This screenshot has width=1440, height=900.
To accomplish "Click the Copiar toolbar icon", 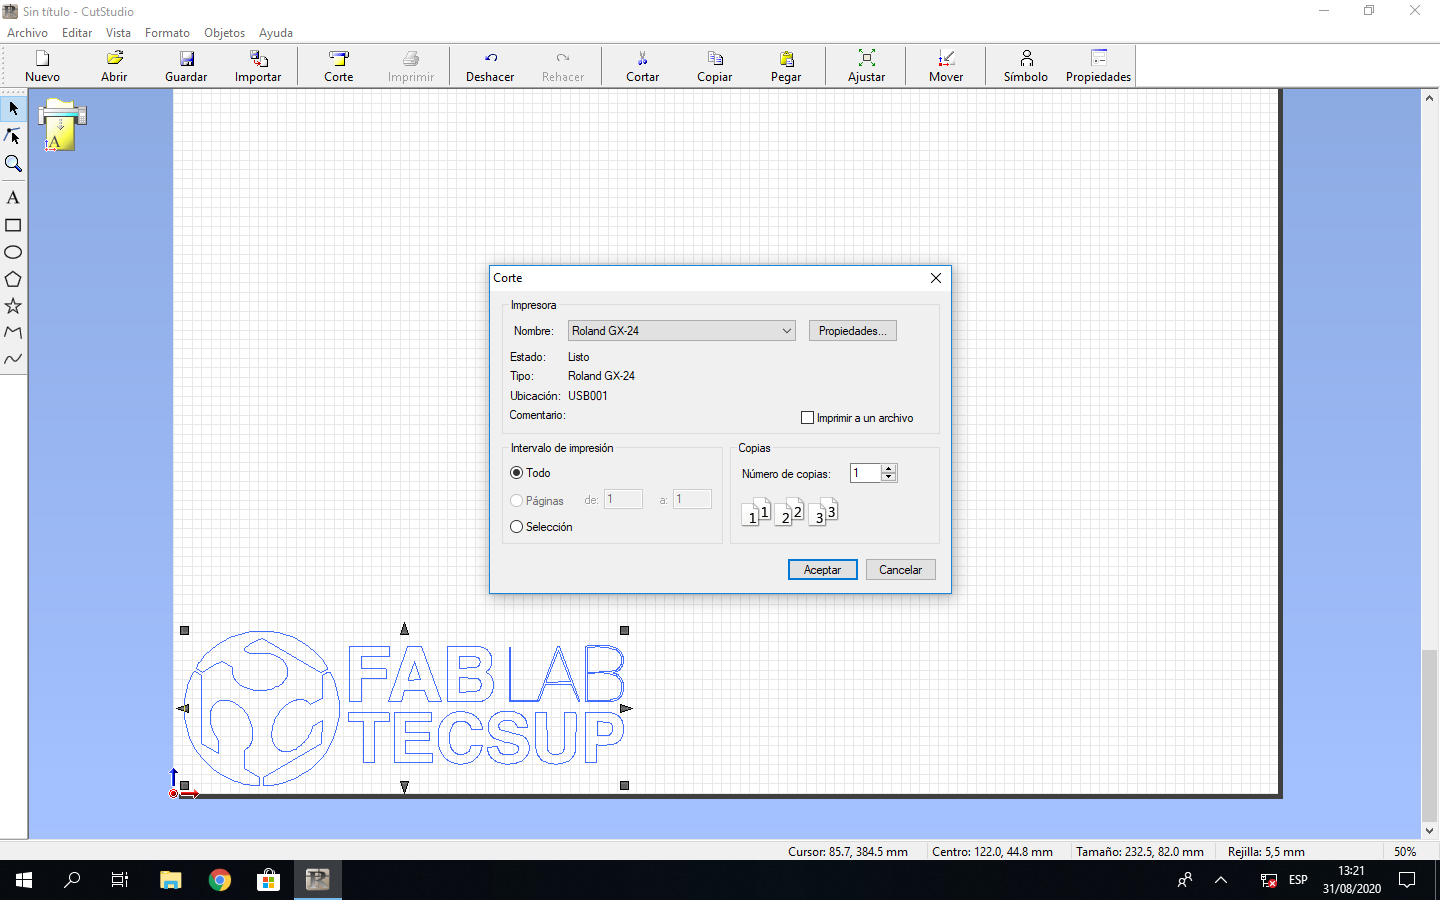I will tap(714, 66).
